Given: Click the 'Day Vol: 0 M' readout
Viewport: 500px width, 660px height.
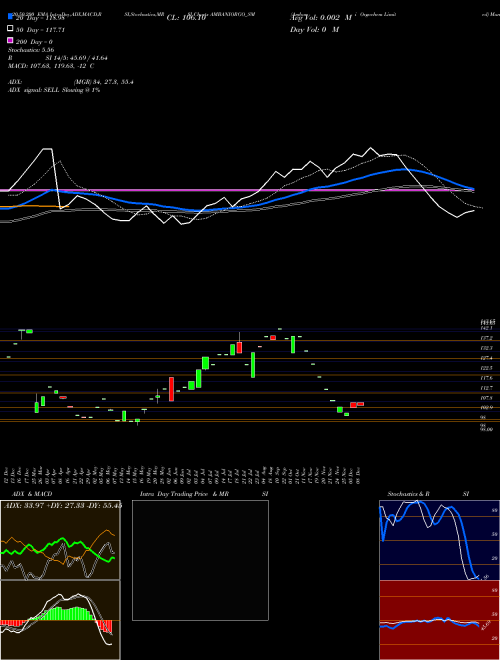Looking at the screenshot, I should tap(314, 29).
